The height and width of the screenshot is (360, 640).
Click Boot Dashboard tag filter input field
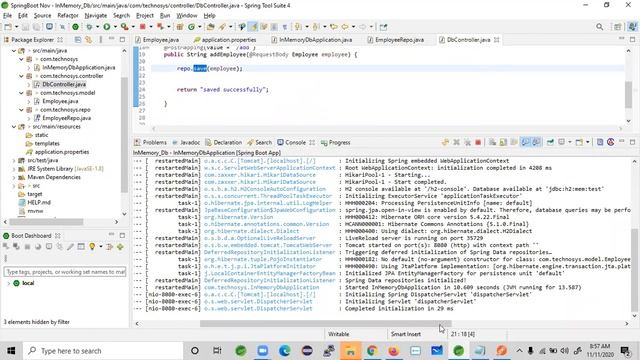click(64, 272)
